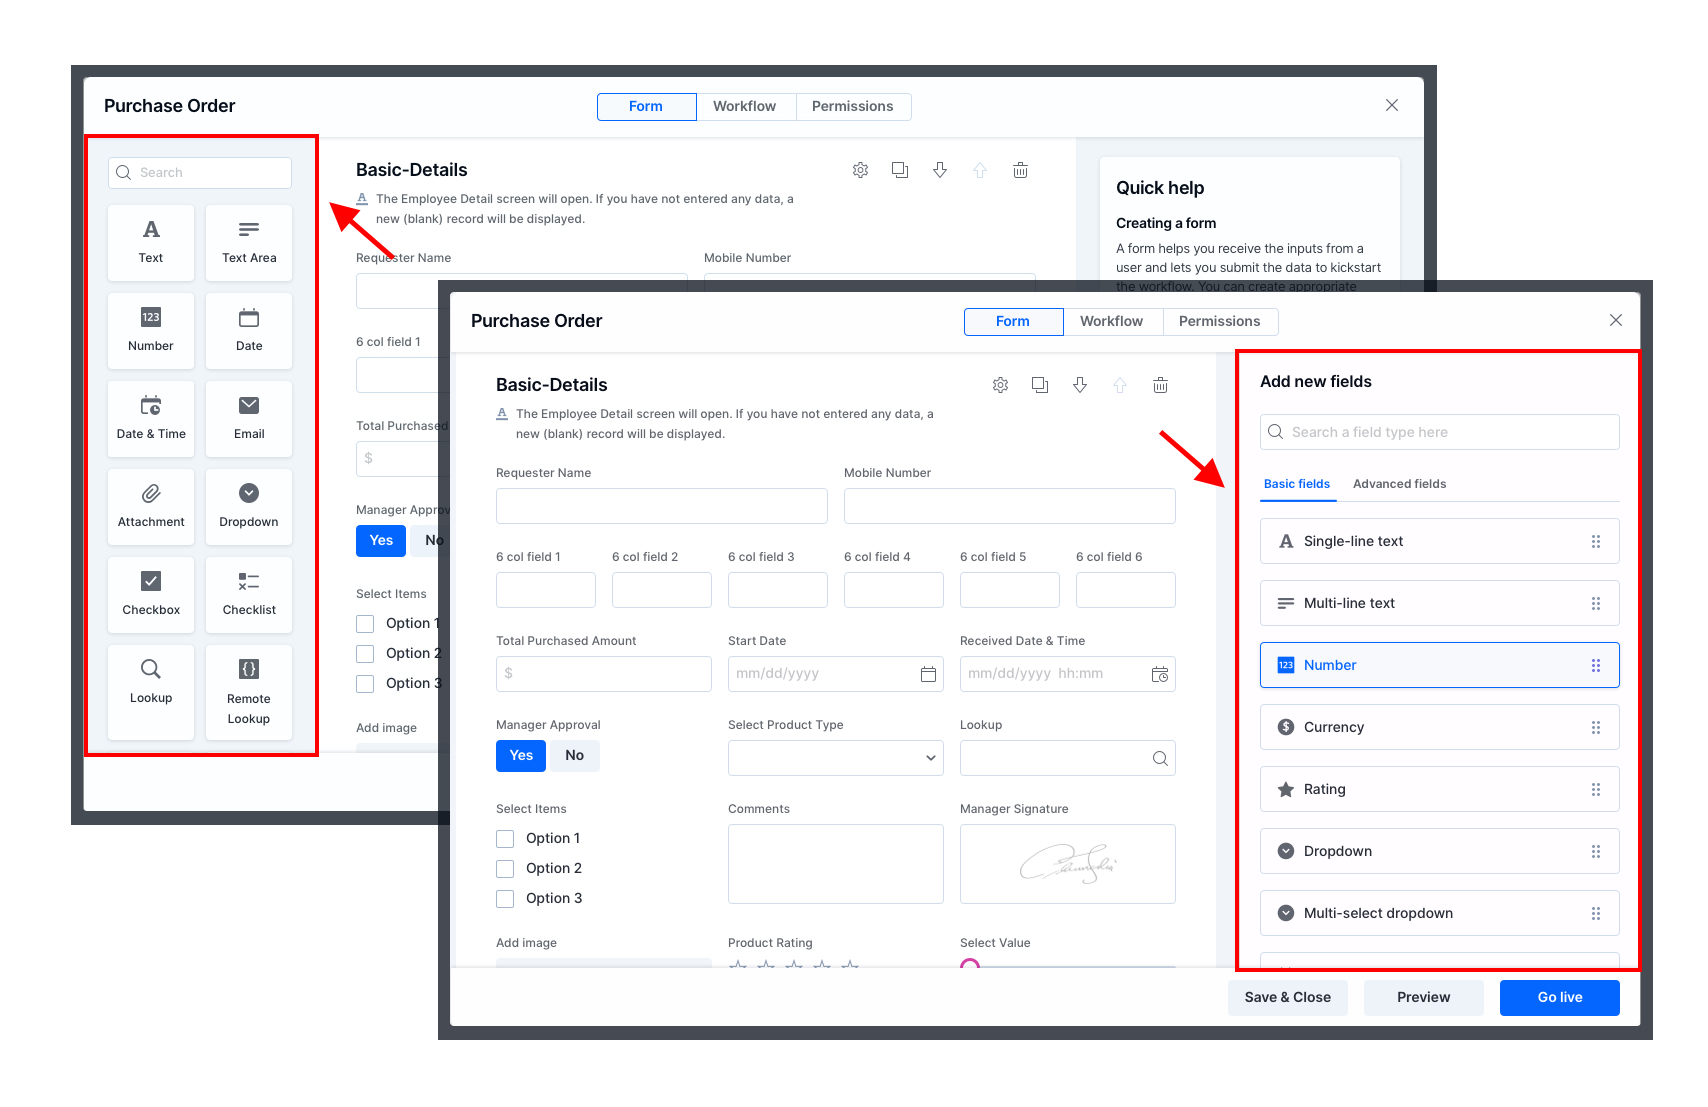Set Manager Approval to Yes in front window
Image resolution: width=1708 pixels, height=1107 pixels.
521,756
